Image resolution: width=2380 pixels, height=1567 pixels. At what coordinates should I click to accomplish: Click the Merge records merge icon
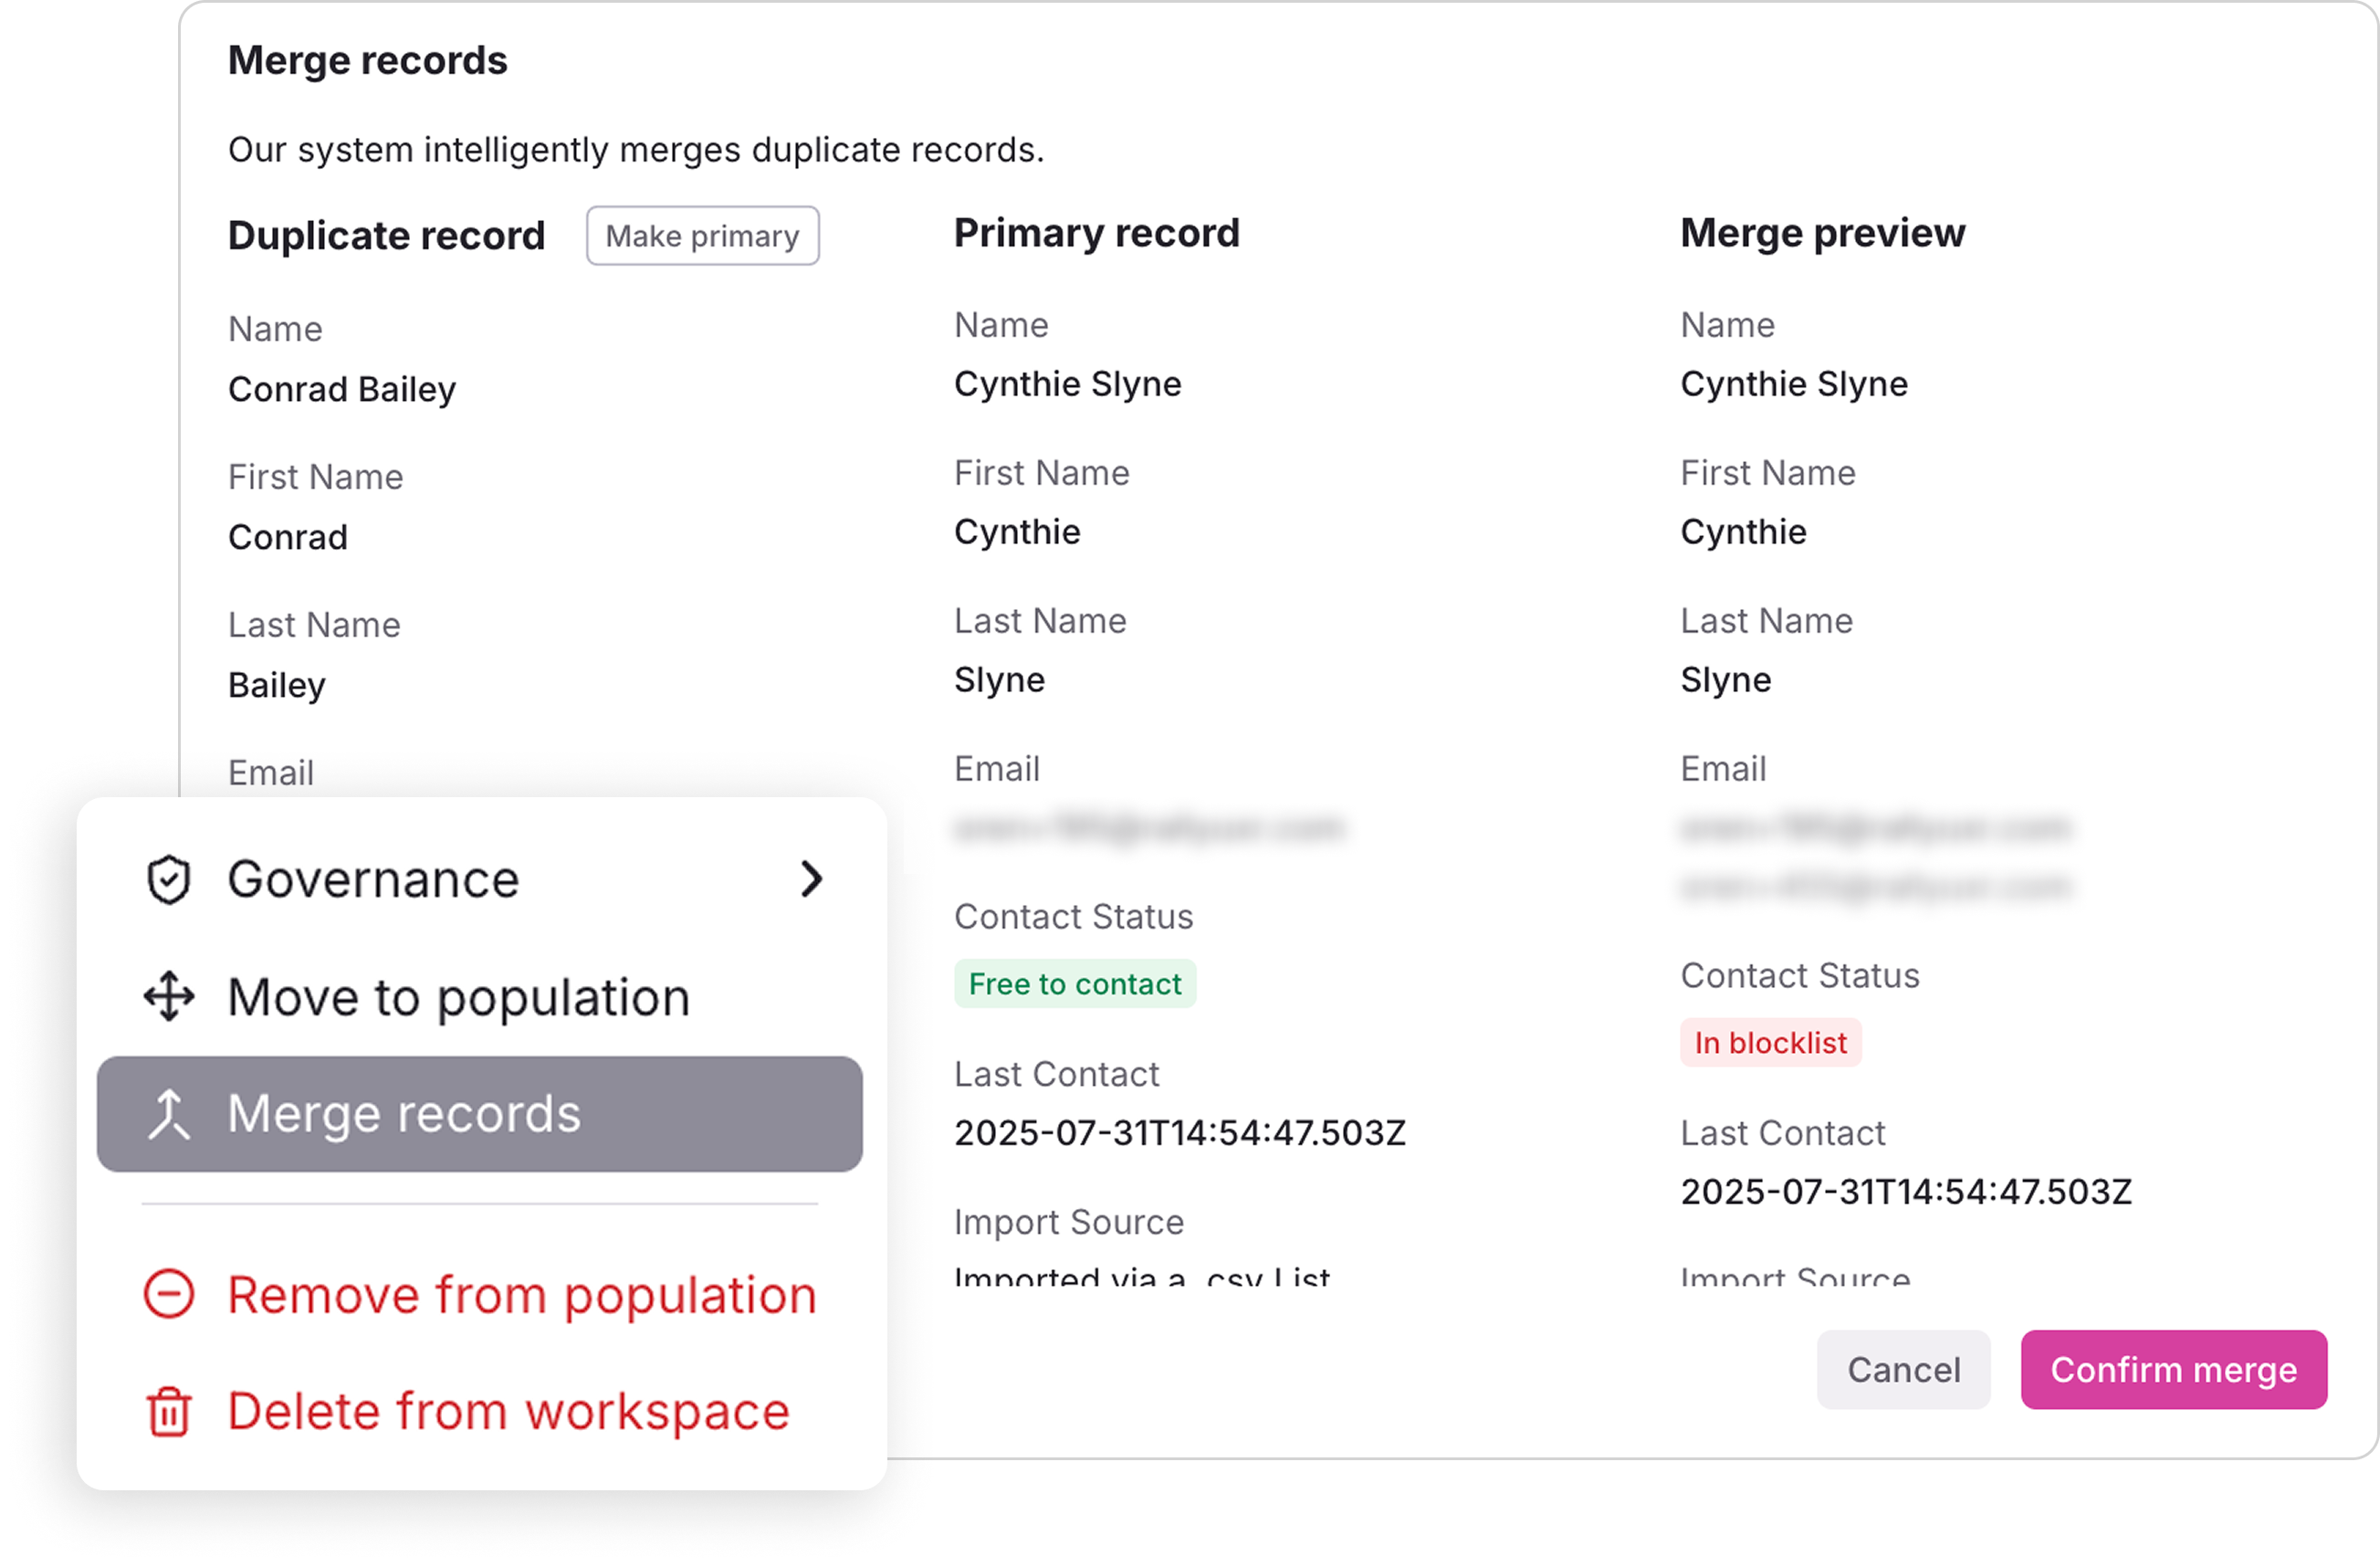168,1114
